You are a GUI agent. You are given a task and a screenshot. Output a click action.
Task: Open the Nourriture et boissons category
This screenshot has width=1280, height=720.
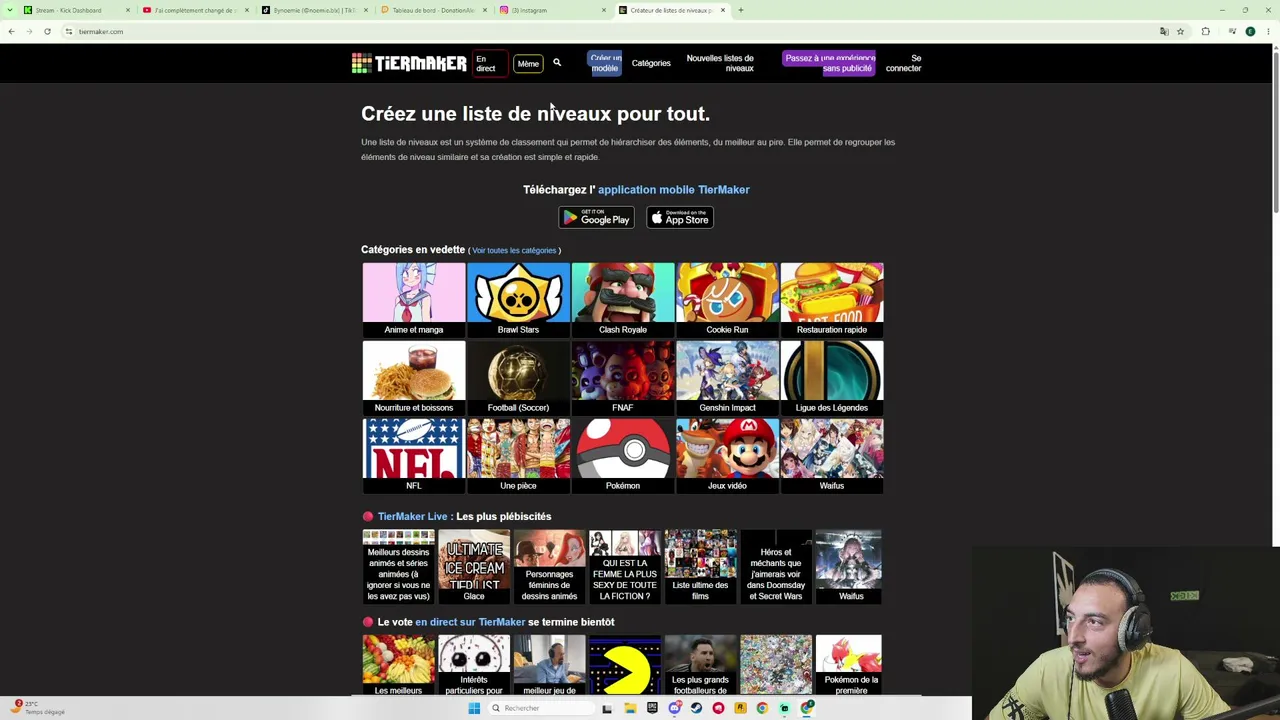coord(414,378)
